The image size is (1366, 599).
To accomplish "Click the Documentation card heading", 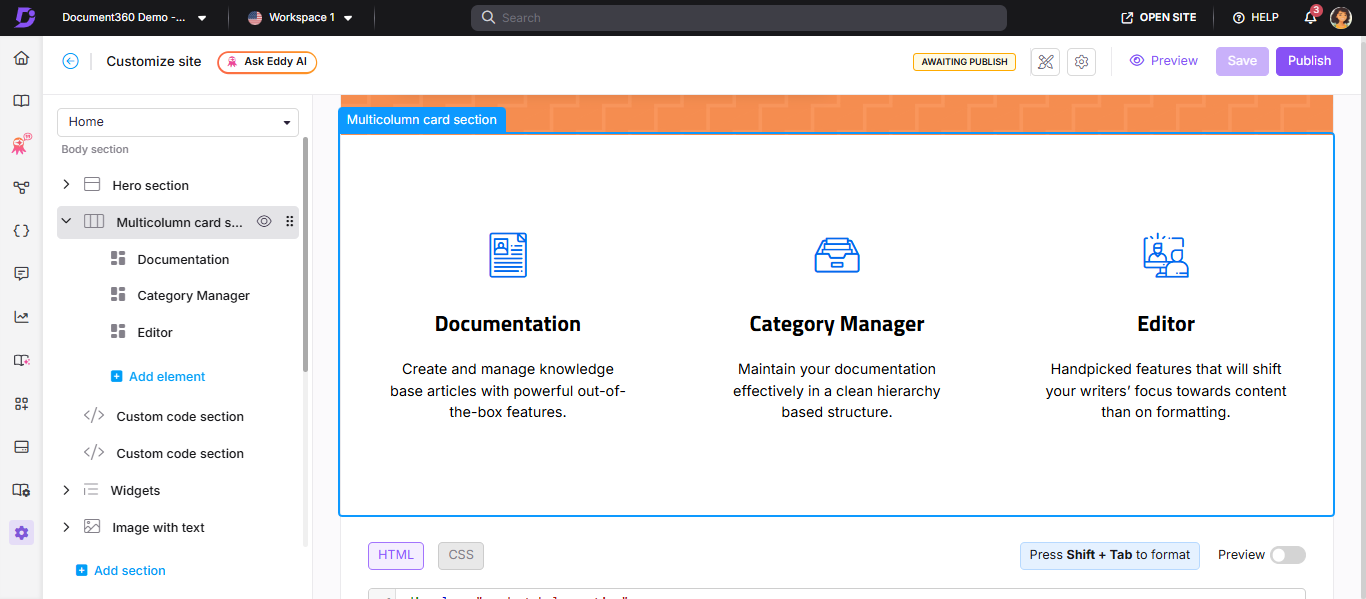I will point(508,324).
